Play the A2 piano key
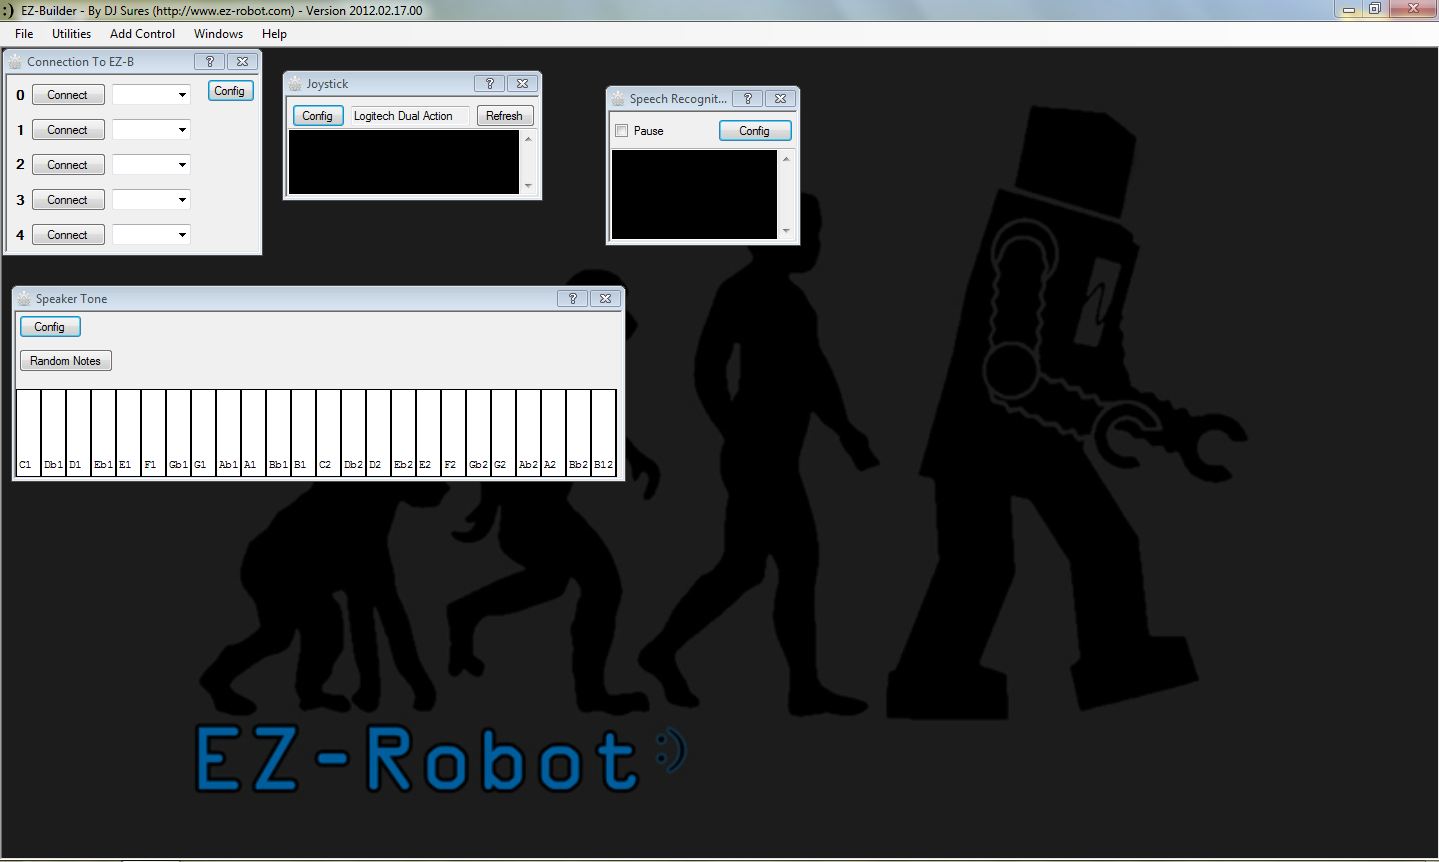 click(553, 432)
